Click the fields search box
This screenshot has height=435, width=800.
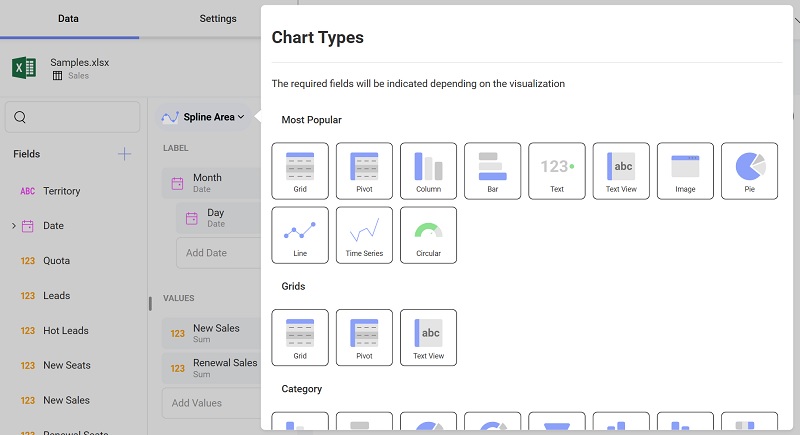coord(72,117)
